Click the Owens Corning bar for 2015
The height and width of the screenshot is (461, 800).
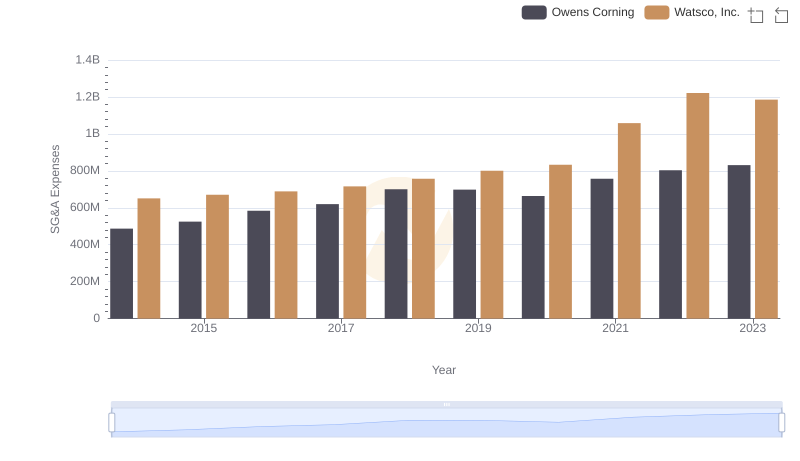click(190, 270)
